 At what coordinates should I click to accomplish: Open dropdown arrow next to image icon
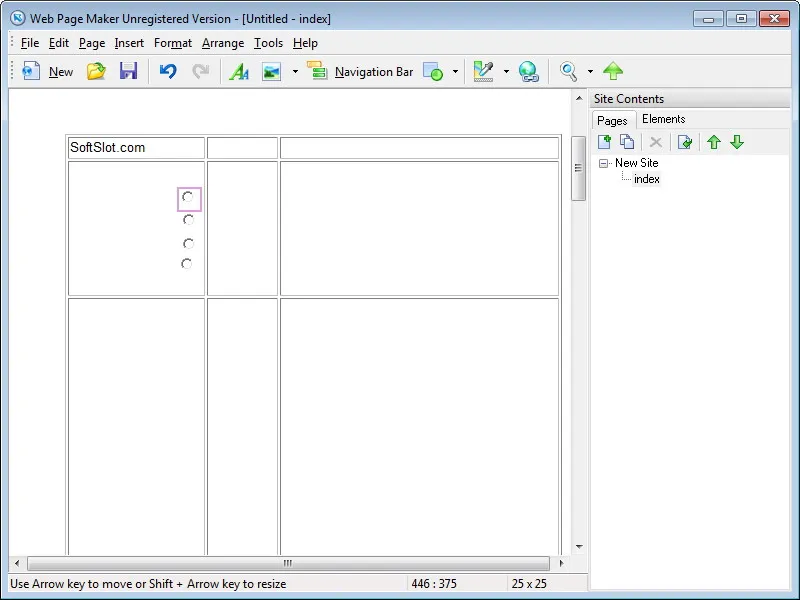point(295,71)
